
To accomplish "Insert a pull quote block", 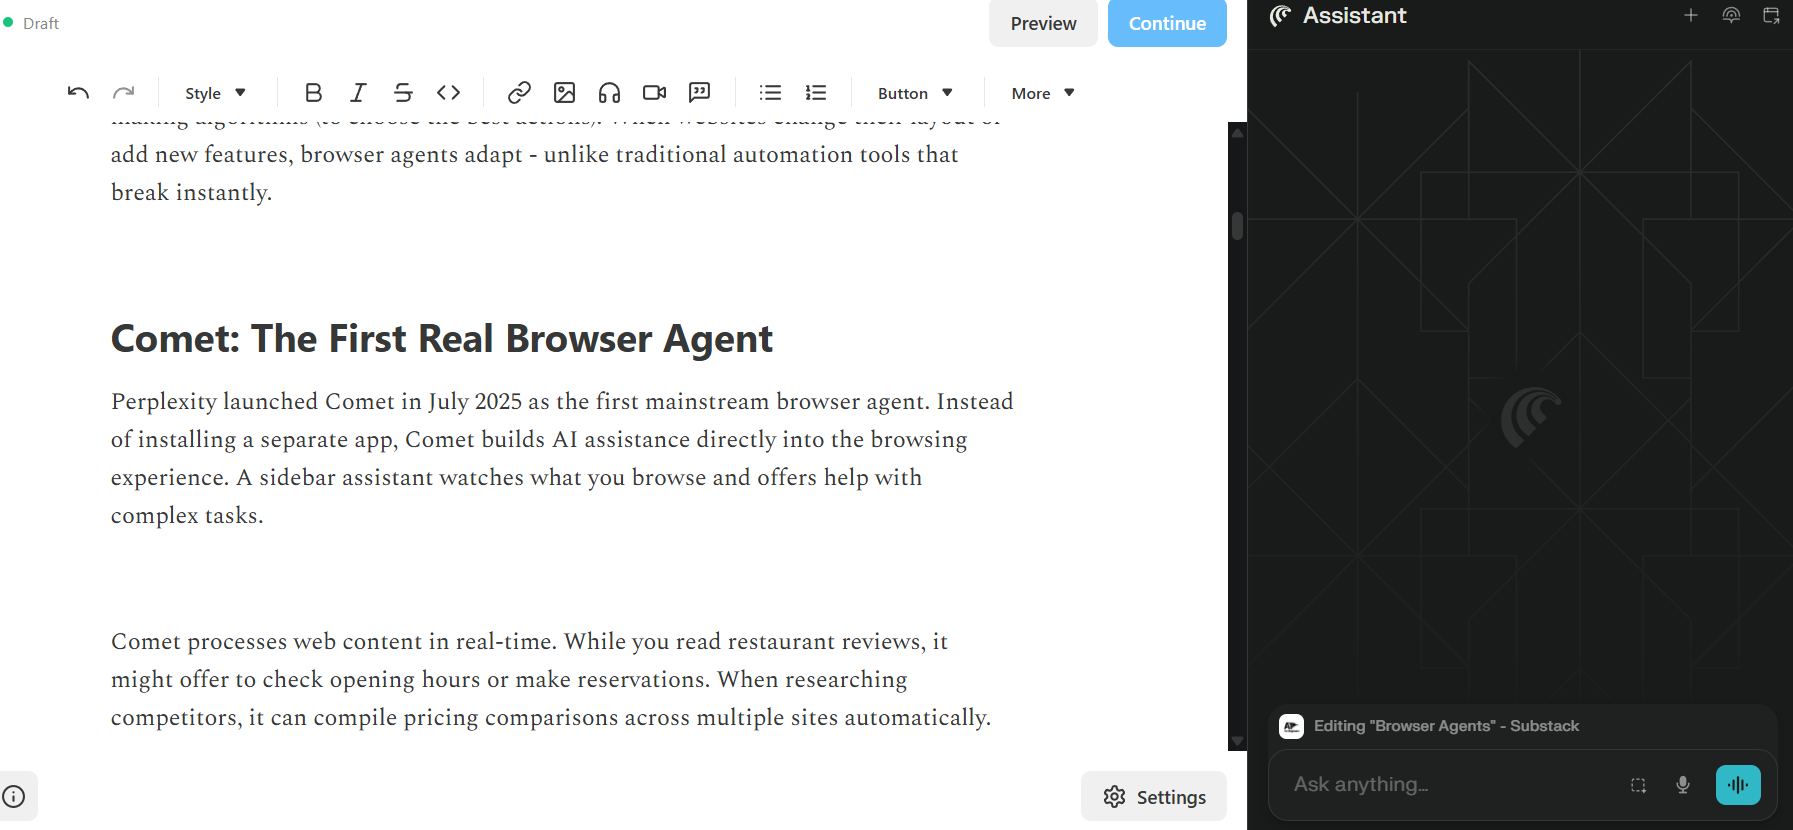I will 699,93.
